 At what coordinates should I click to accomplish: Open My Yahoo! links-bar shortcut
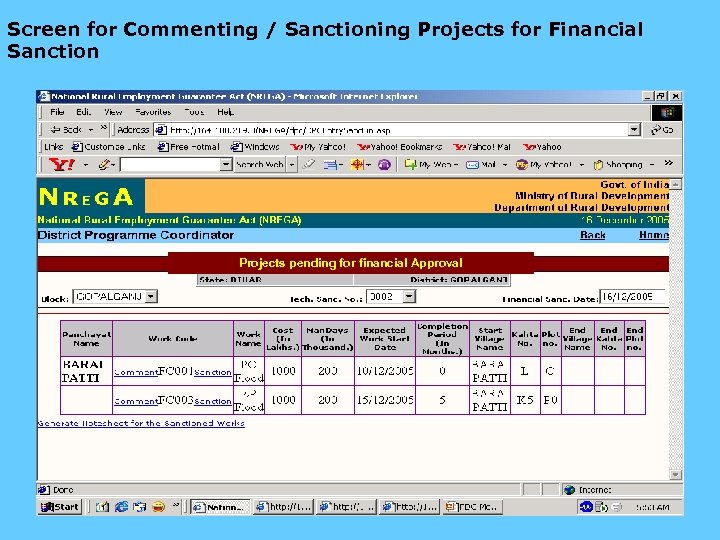pos(318,147)
